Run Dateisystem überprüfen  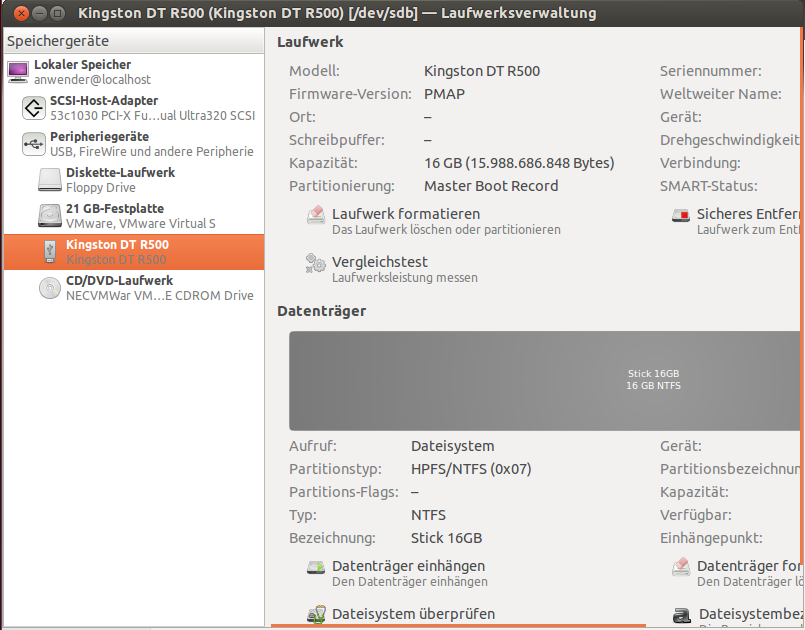[x=401, y=615]
